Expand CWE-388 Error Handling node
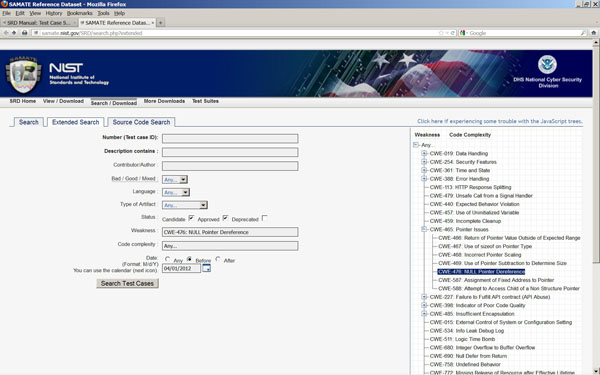600x375 pixels. (424, 179)
